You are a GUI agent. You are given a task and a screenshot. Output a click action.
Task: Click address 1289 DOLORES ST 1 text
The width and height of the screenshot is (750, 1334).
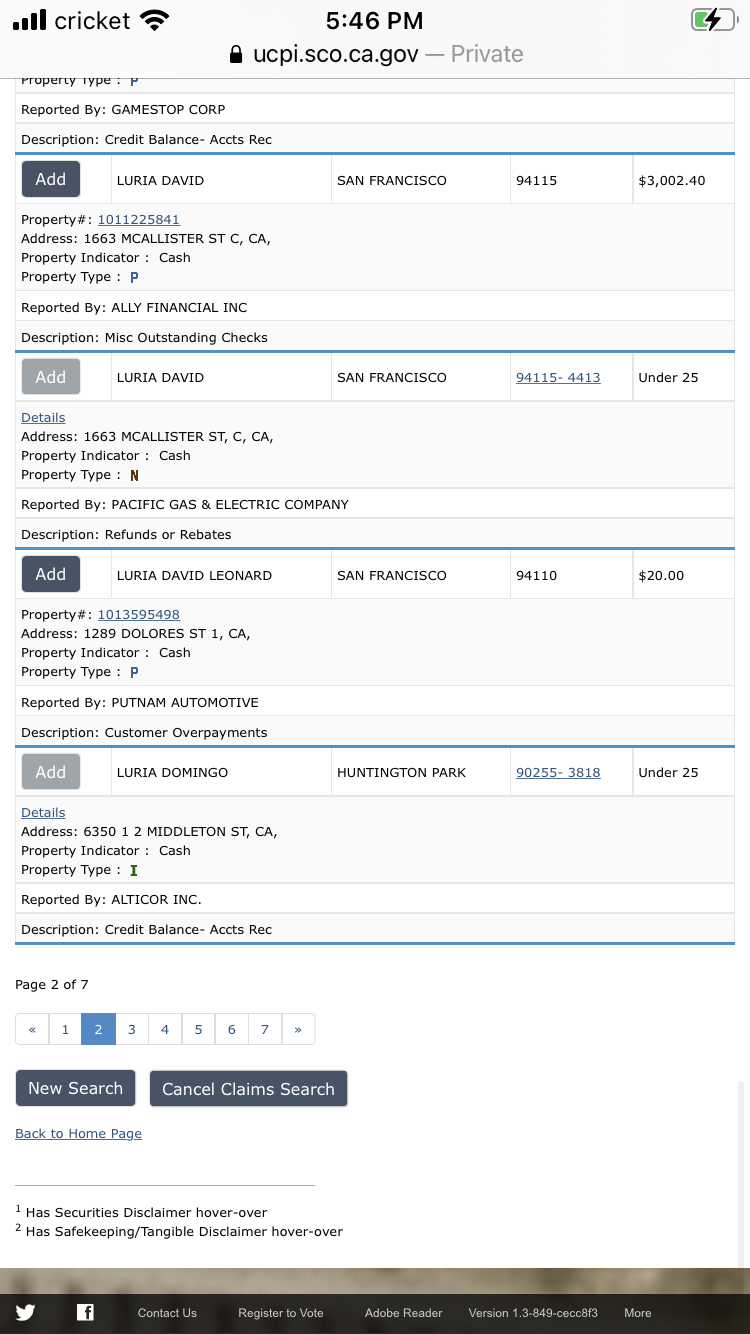(136, 633)
